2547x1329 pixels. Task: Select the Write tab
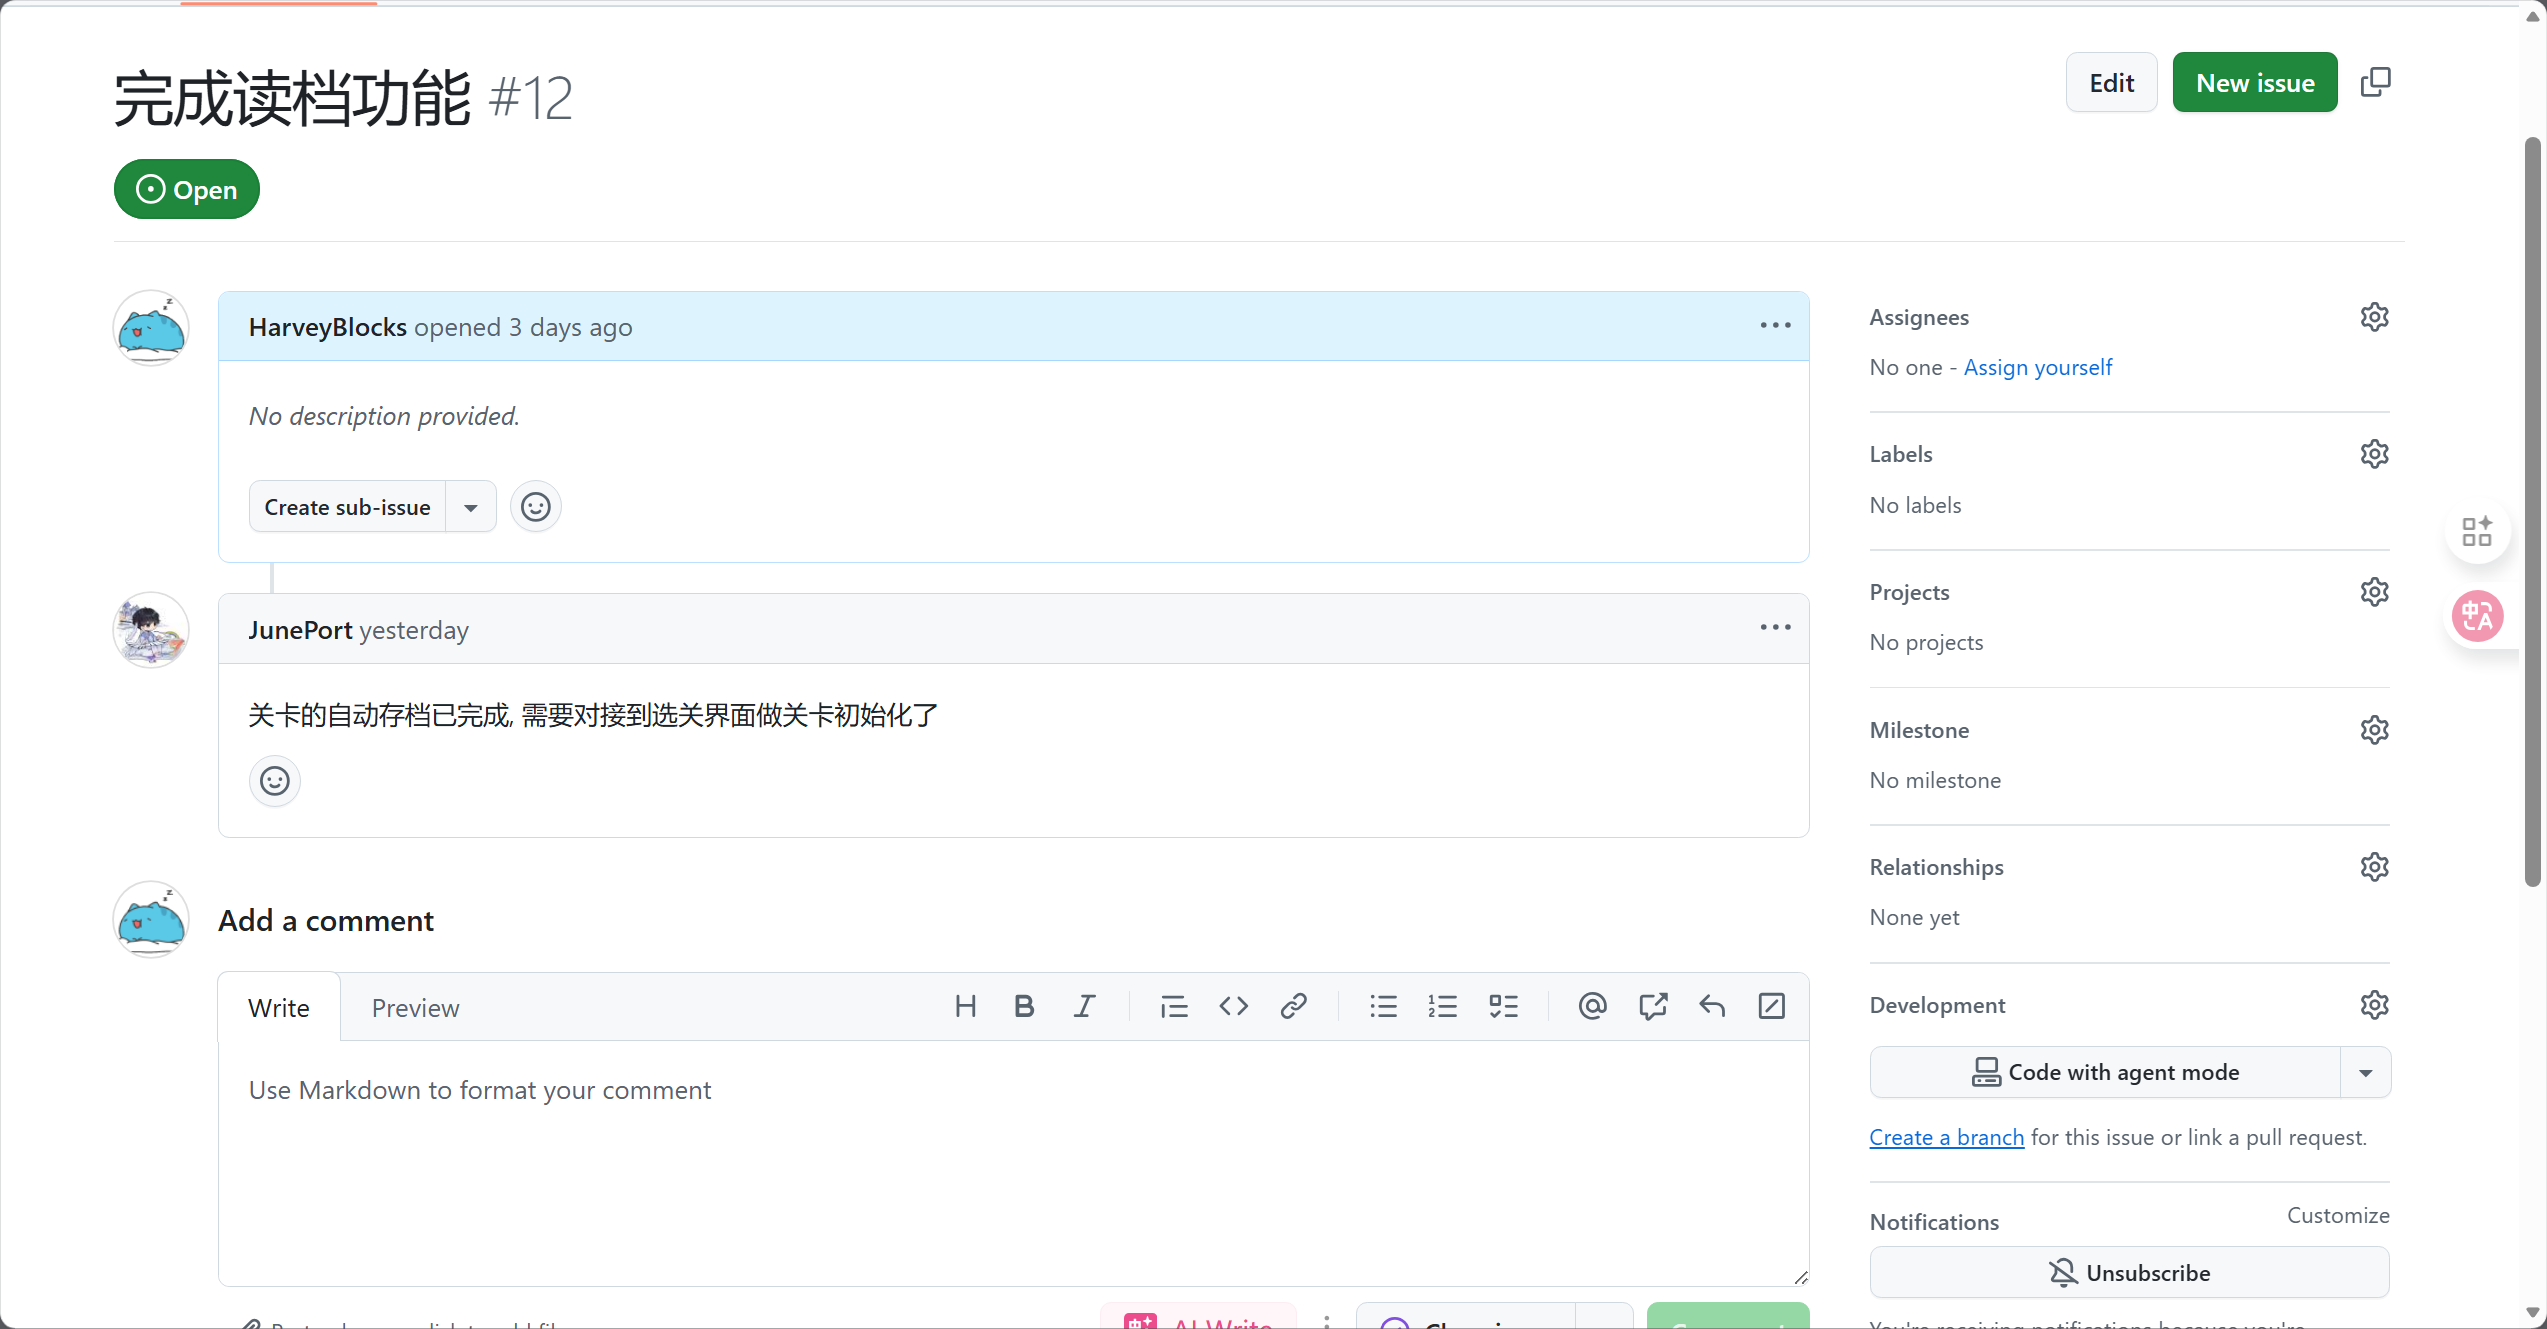pos(279,1008)
